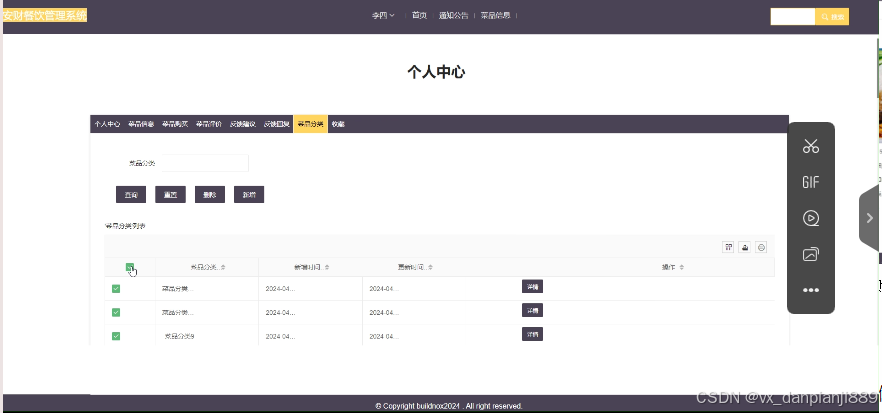Open the 李四 user dropdown
The height and width of the screenshot is (413, 882).
[383, 16]
